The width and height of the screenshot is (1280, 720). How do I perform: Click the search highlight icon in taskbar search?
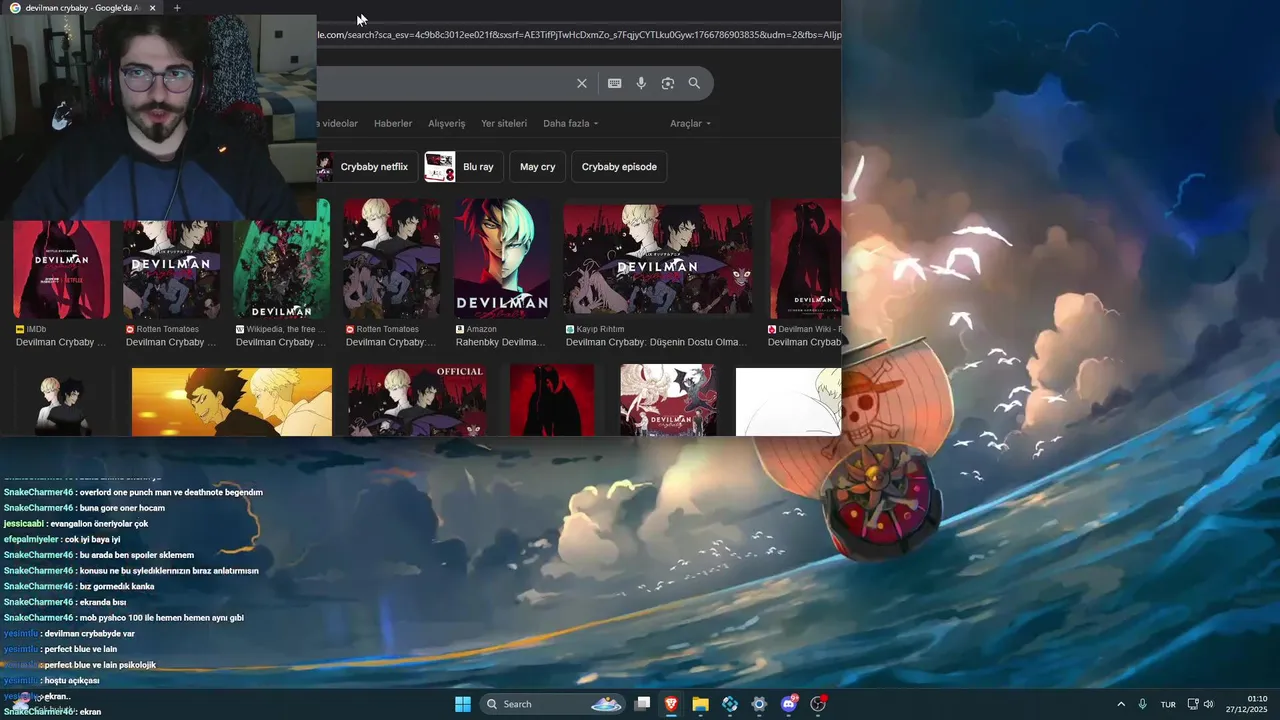pyautogui.click(x=606, y=704)
